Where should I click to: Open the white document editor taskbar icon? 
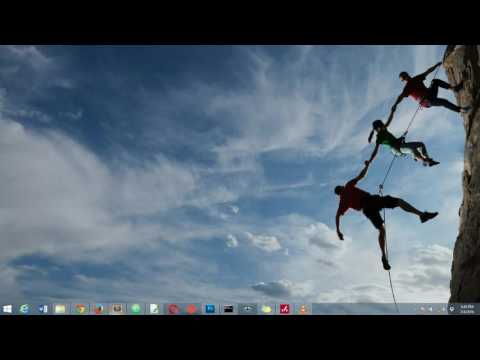[154, 309]
